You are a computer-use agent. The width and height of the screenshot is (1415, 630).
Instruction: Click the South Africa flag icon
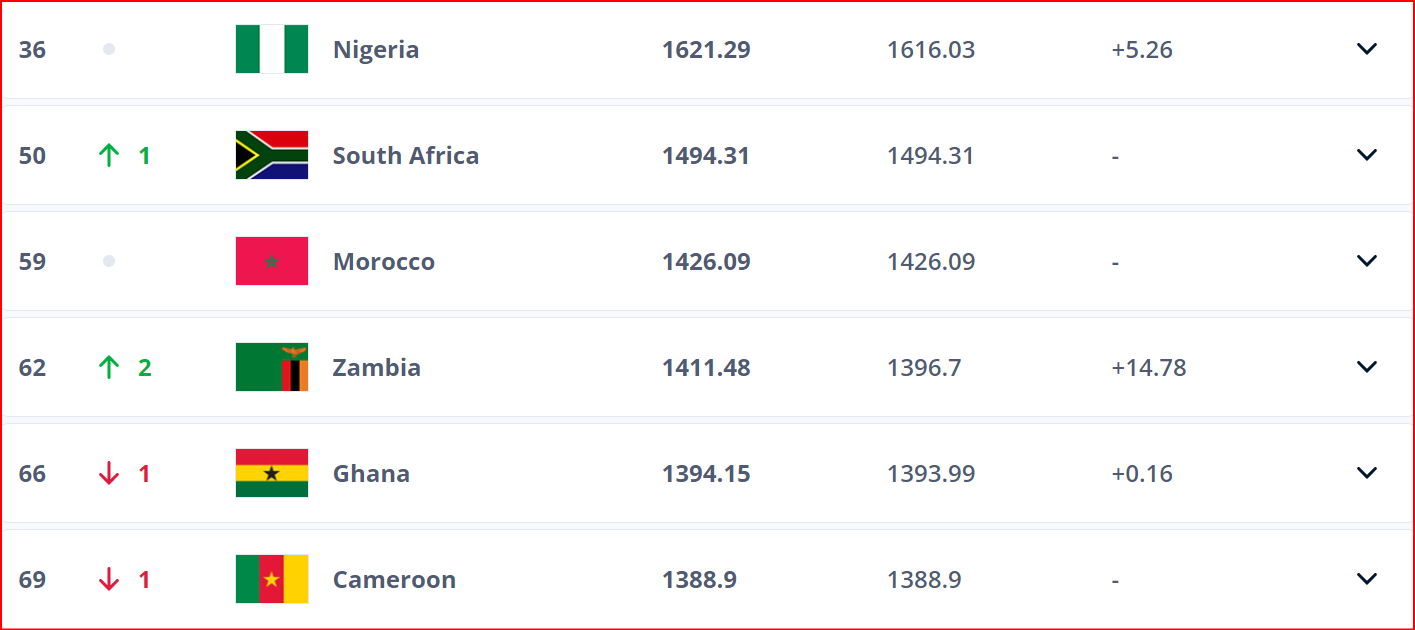272,155
